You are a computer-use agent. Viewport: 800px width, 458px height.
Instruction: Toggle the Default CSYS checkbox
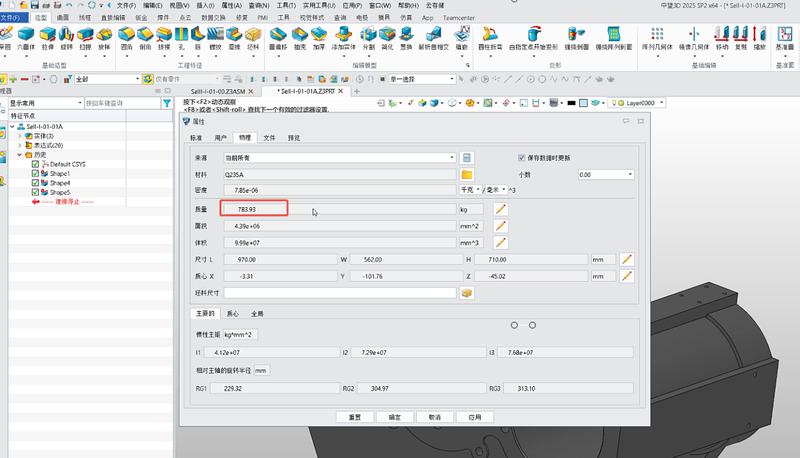[36, 164]
